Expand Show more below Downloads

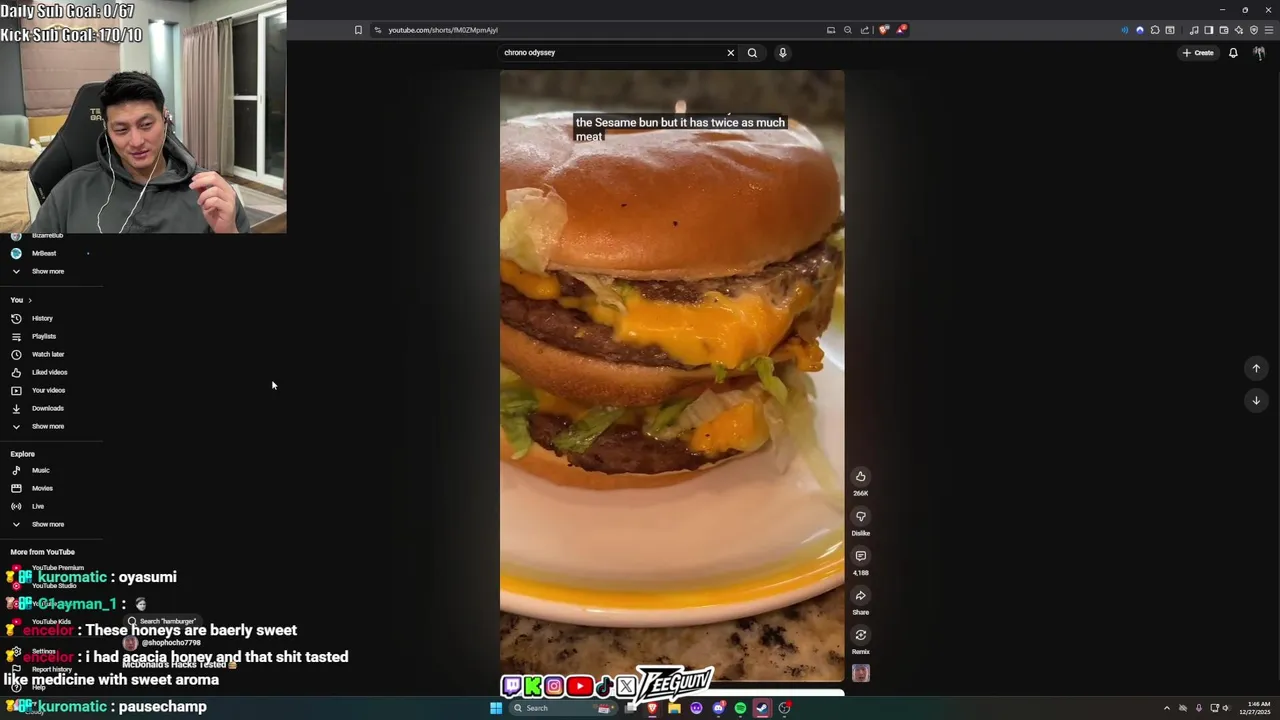(50, 426)
